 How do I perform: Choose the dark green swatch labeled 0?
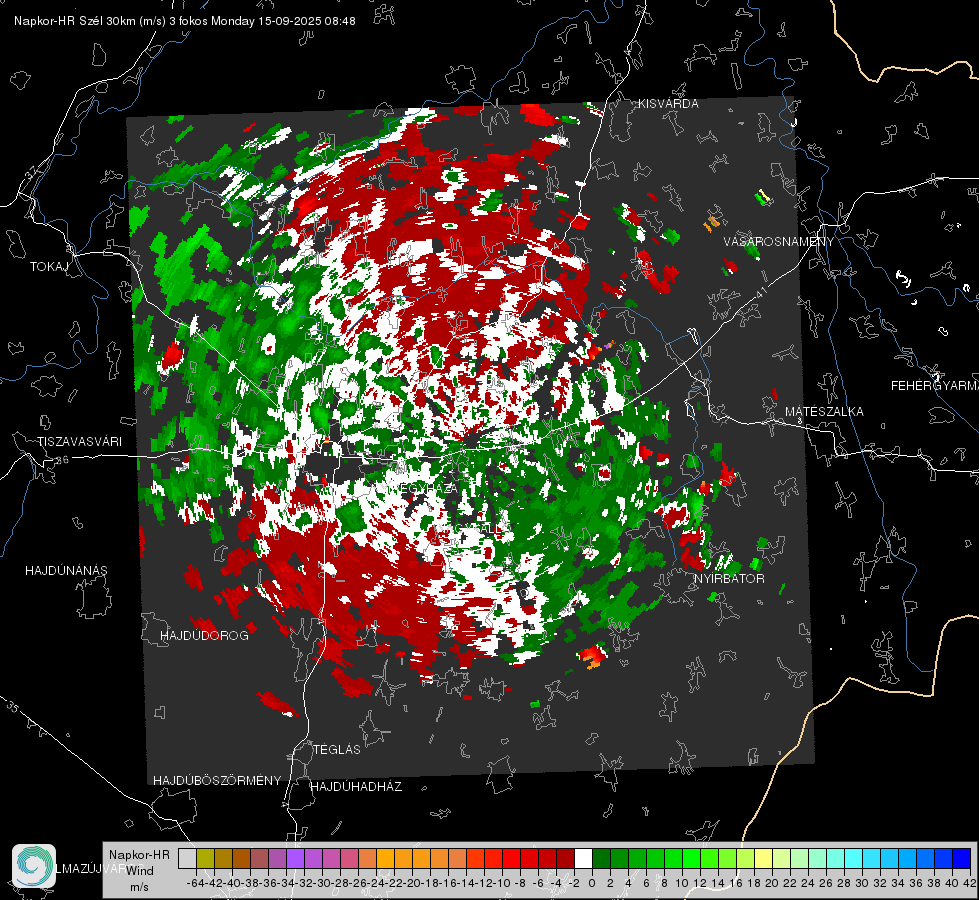click(x=601, y=858)
